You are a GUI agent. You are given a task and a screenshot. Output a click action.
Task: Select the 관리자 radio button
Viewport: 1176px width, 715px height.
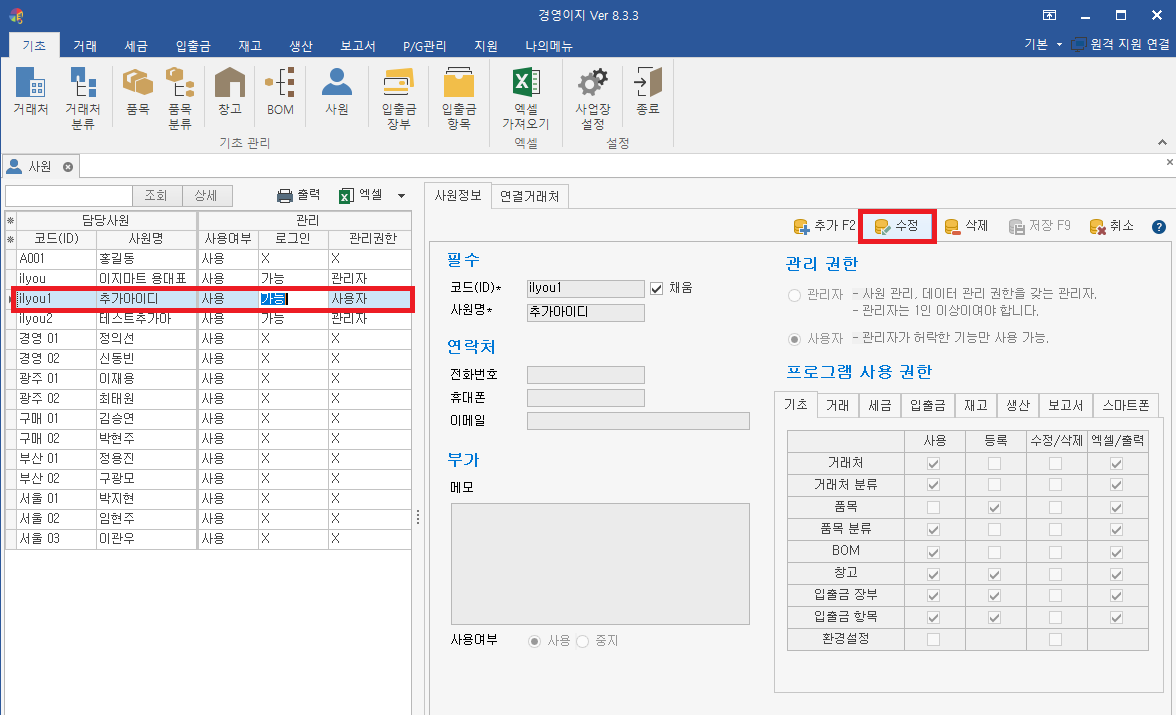(x=795, y=294)
